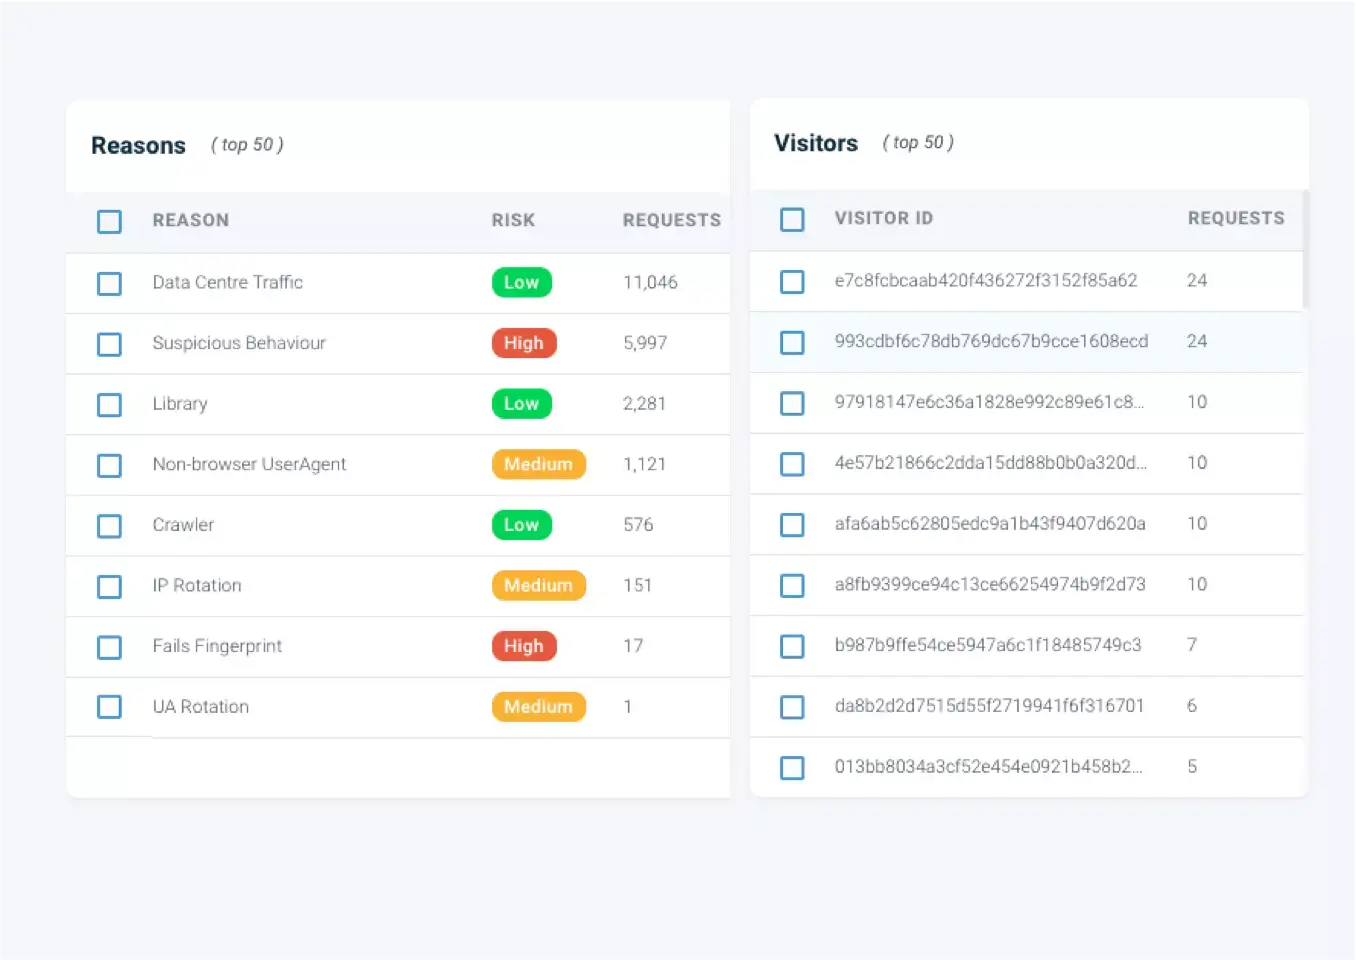1356x960 pixels.
Task: Check the Library reason checkbox
Action: (109, 404)
